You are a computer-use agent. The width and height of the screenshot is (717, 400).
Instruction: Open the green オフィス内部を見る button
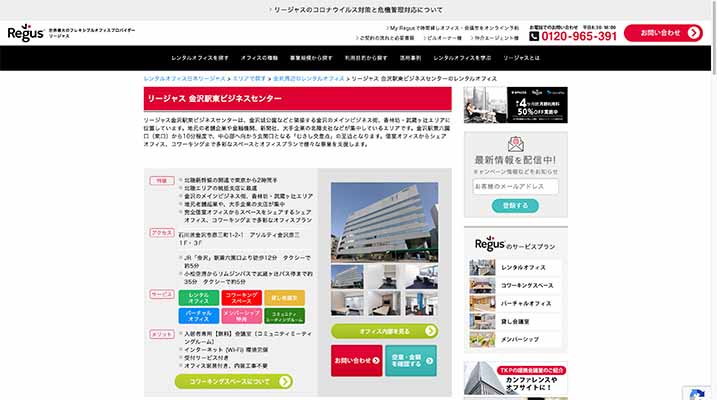pos(384,331)
